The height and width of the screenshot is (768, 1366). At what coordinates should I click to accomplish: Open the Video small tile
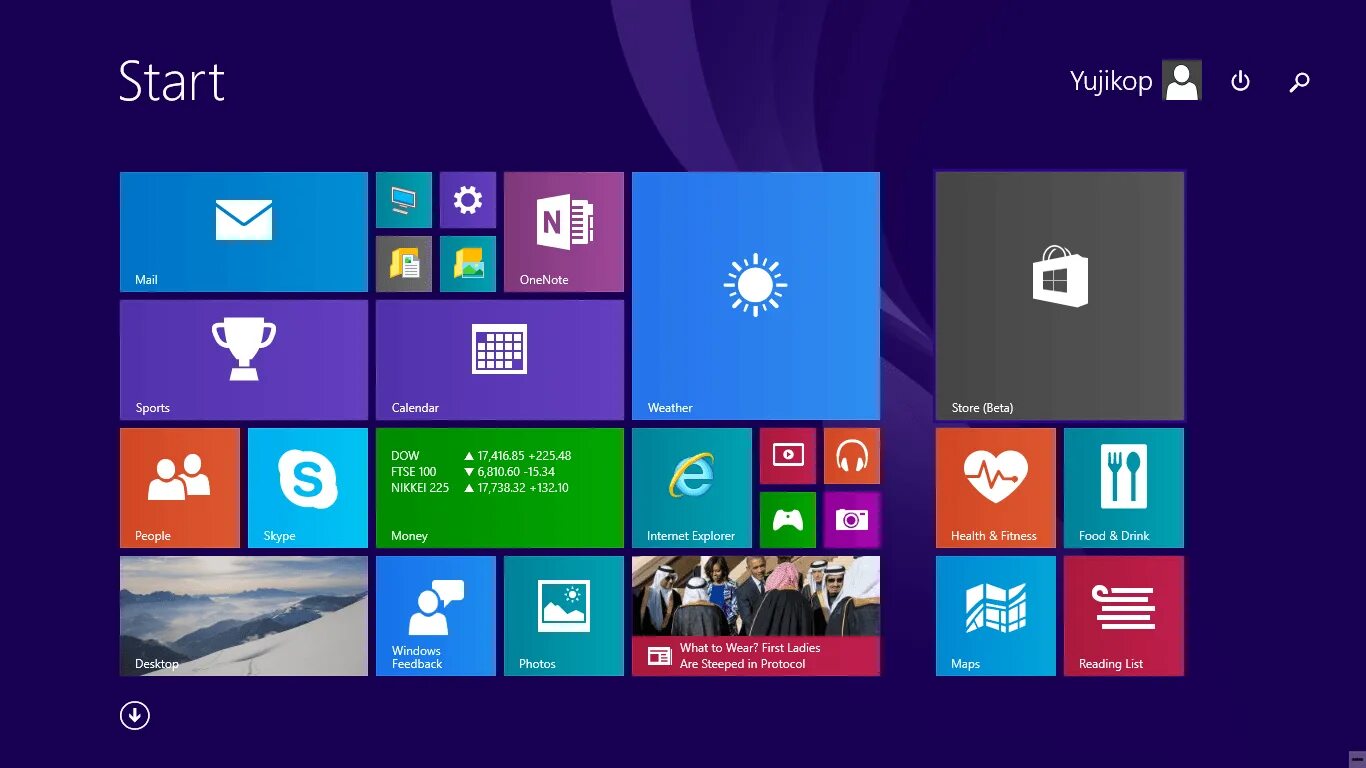pyautogui.click(x=788, y=456)
